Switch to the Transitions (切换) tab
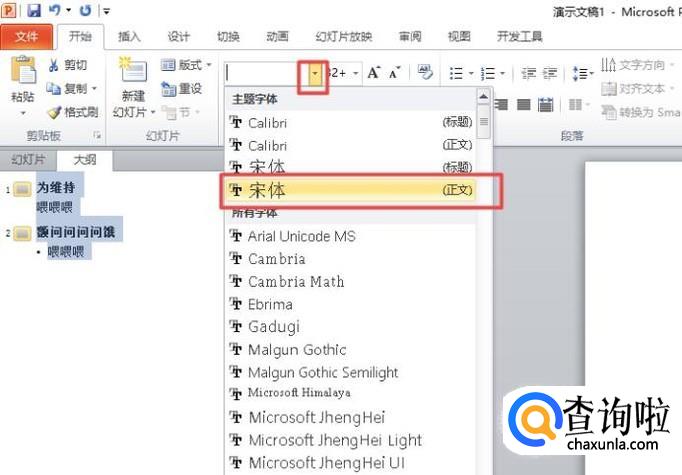This screenshot has height=475, width=682. pyautogui.click(x=228, y=37)
